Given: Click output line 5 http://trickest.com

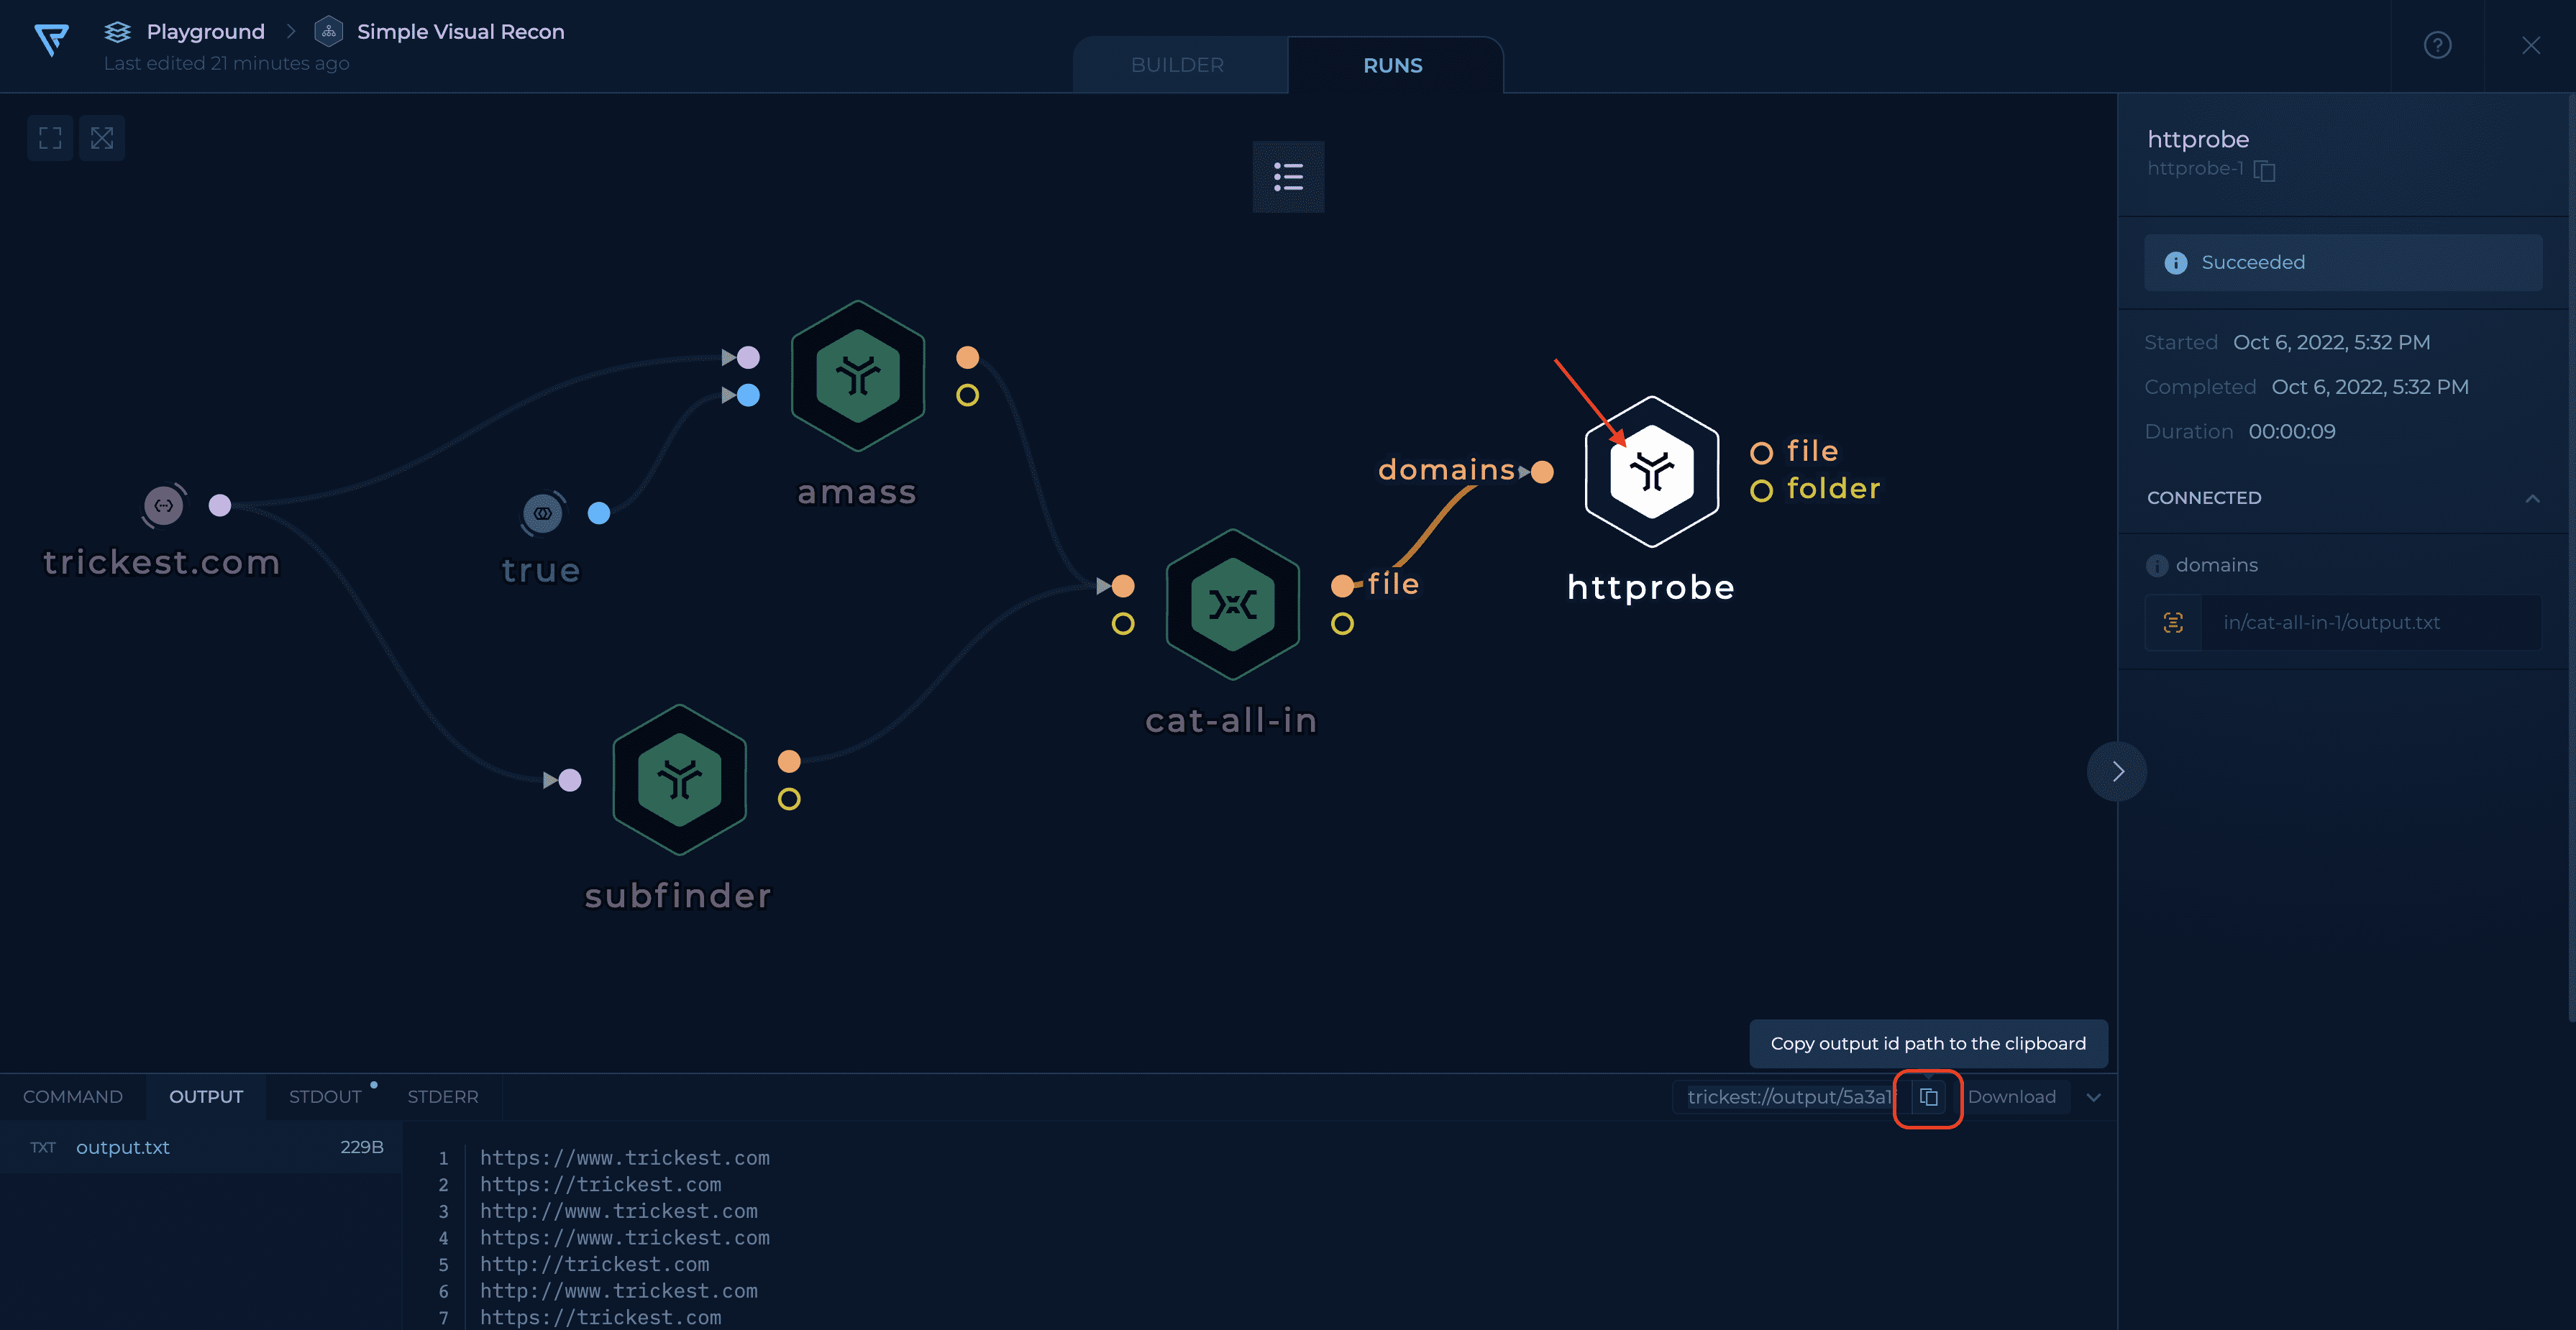Looking at the screenshot, I should click(x=595, y=1265).
